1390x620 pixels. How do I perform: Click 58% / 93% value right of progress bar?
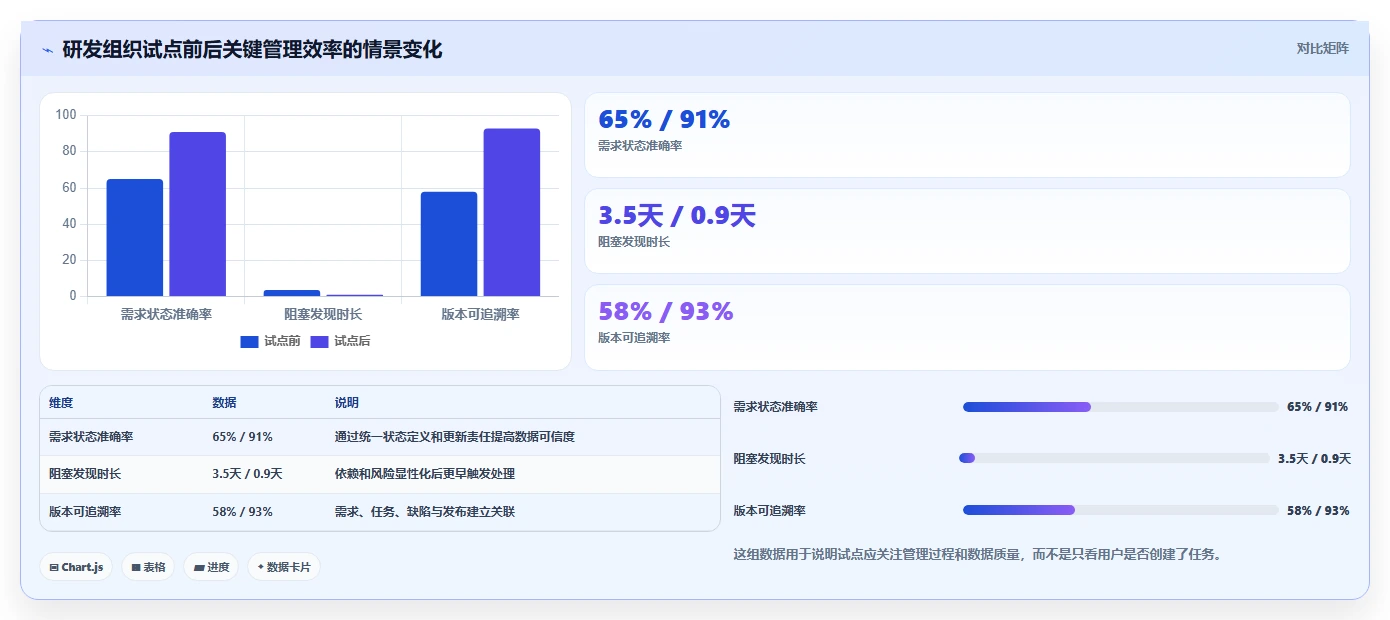pos(1318,511)
